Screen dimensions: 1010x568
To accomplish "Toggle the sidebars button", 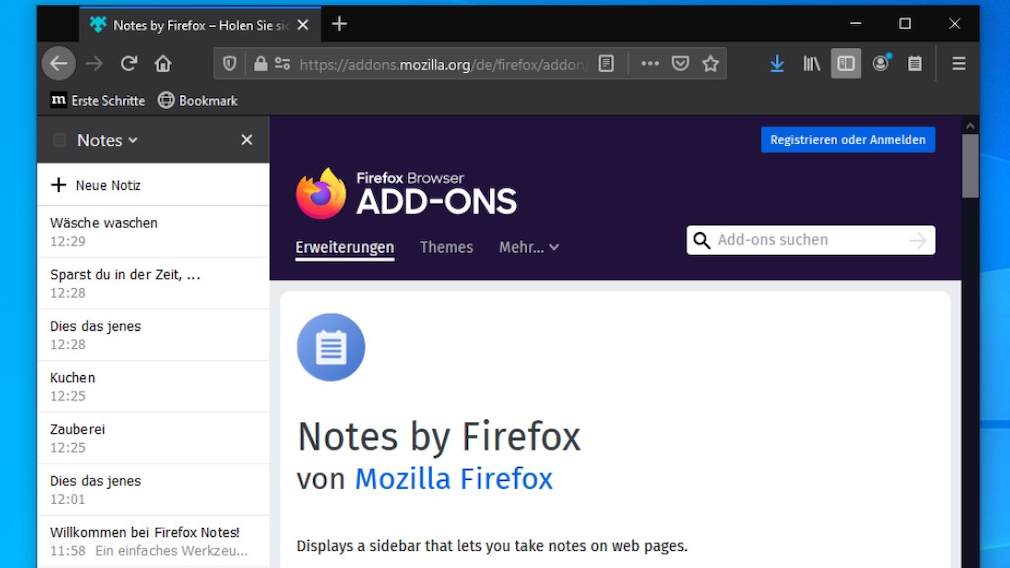I will point(846,63).
